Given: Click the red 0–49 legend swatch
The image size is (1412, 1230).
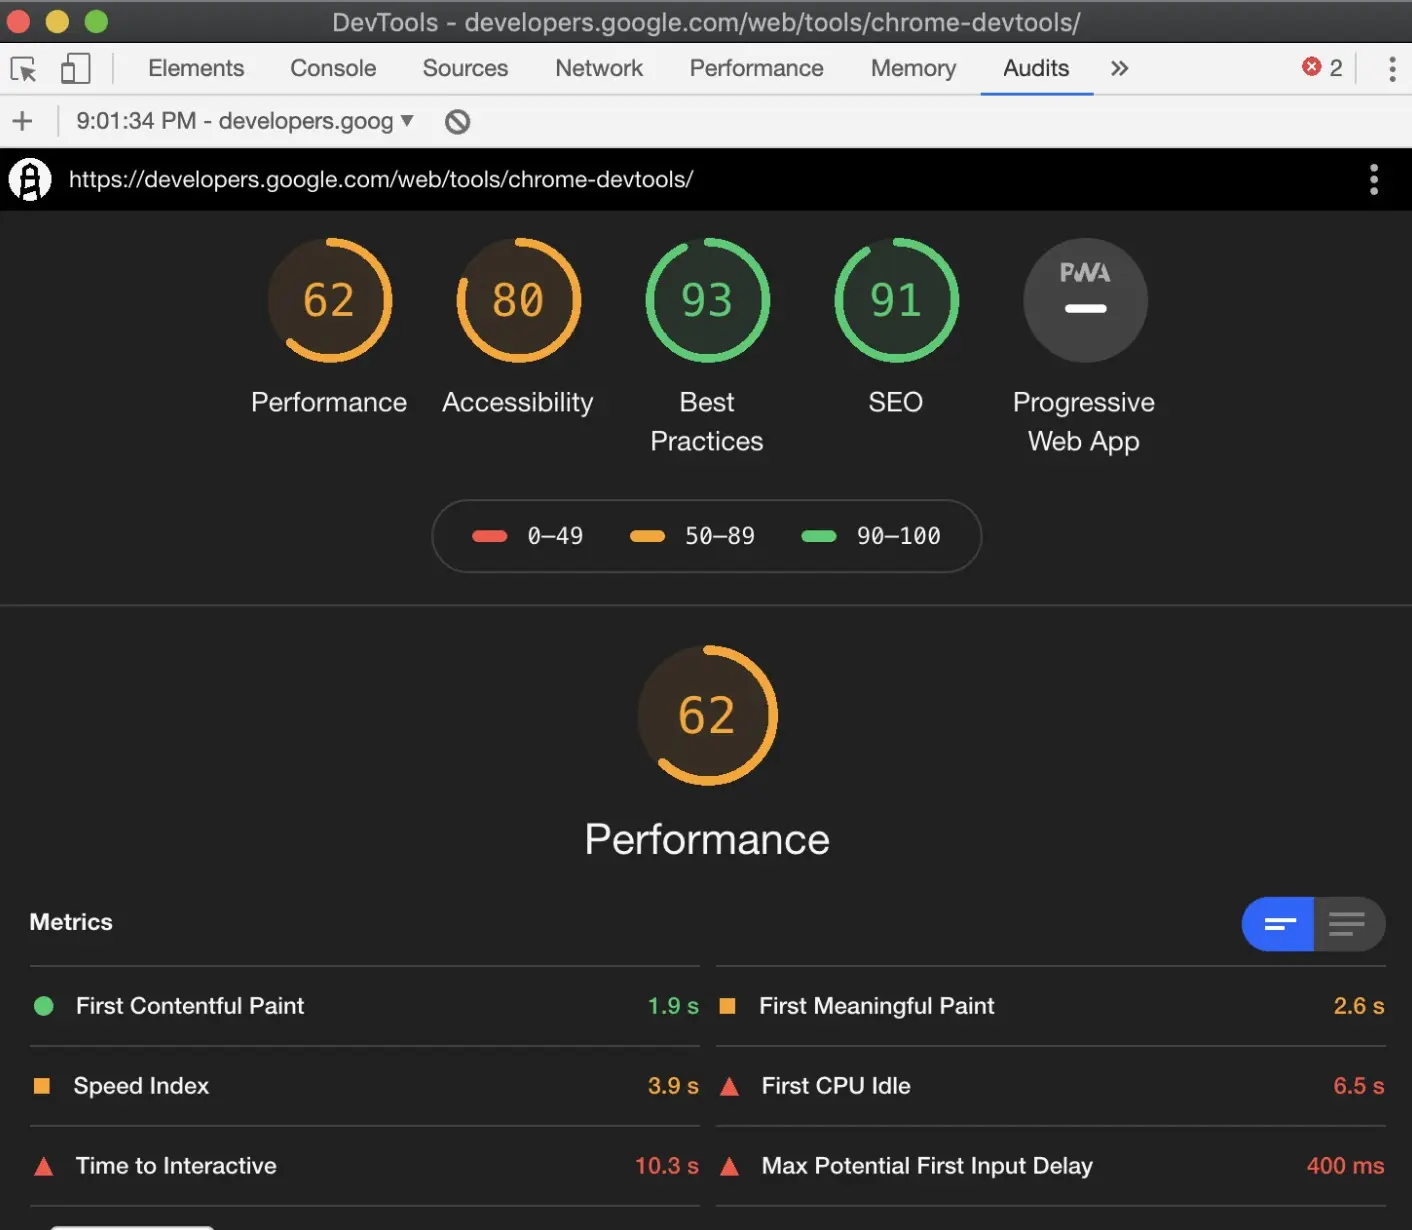Looking at the screenshot, I should 490,536.
